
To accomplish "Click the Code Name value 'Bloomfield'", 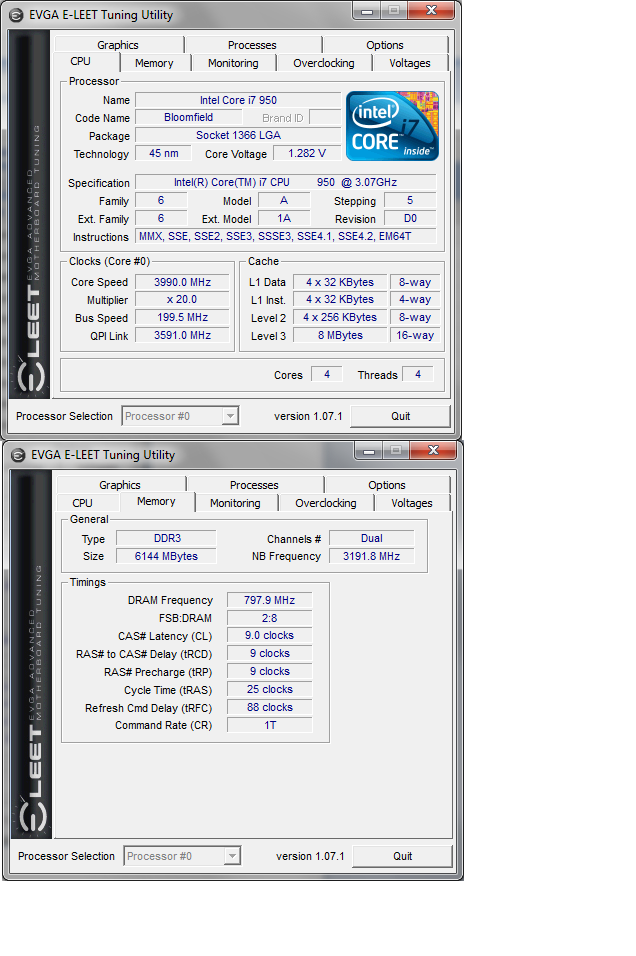I will pyautogui.click(x=188, y=117).
